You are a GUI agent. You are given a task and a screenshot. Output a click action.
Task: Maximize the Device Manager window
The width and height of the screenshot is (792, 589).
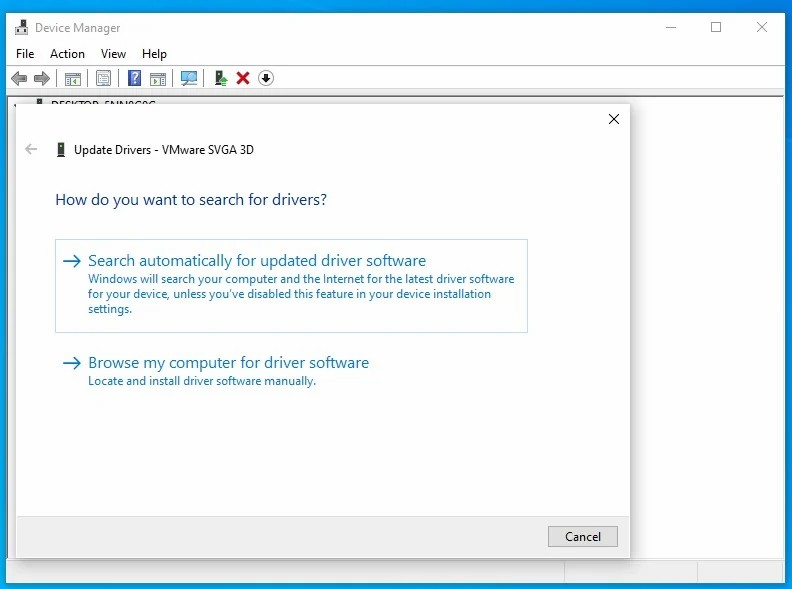[716, 27]
